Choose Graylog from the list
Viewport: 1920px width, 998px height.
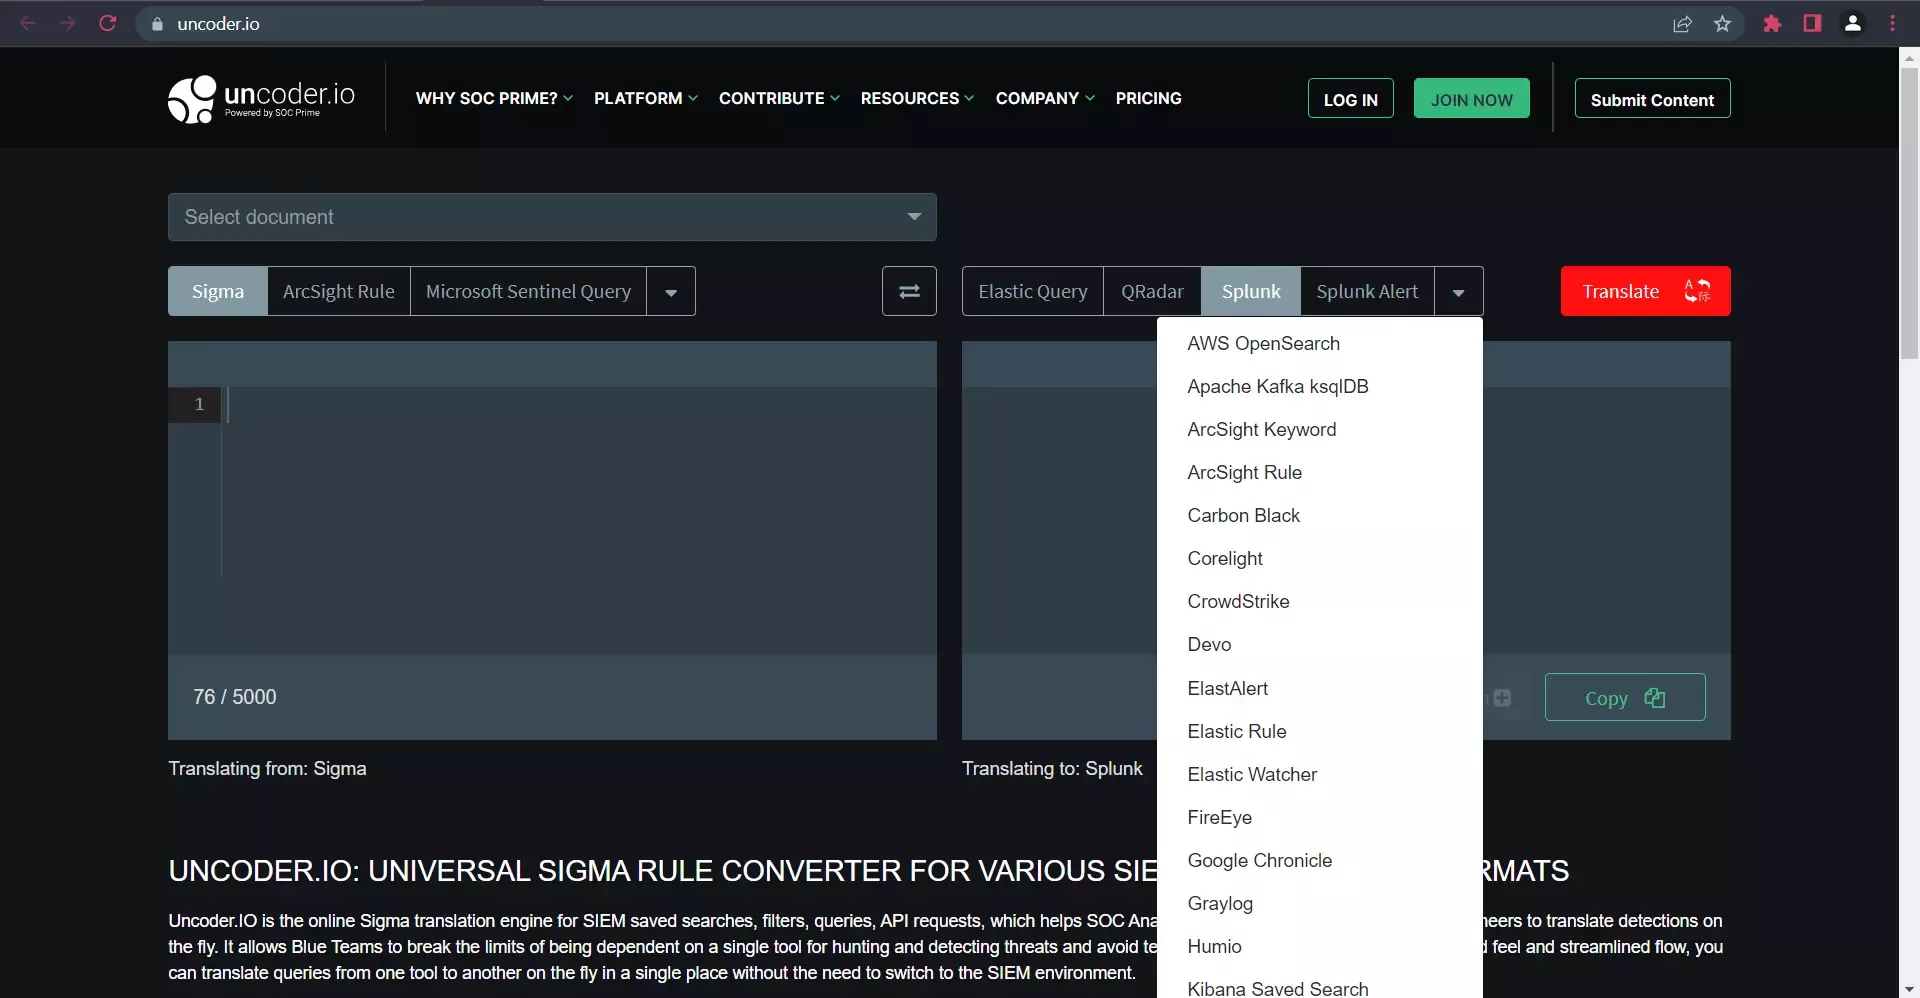click(1319, 903)
